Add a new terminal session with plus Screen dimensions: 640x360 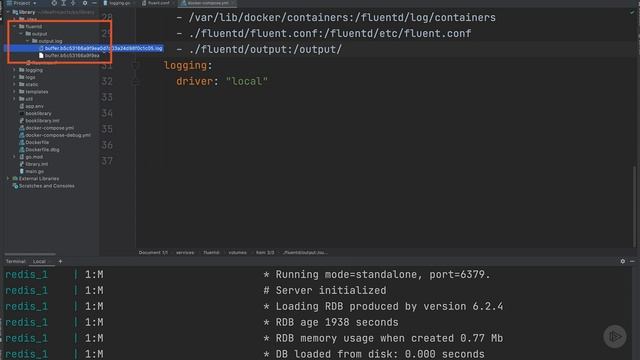[x=60, y=262]
